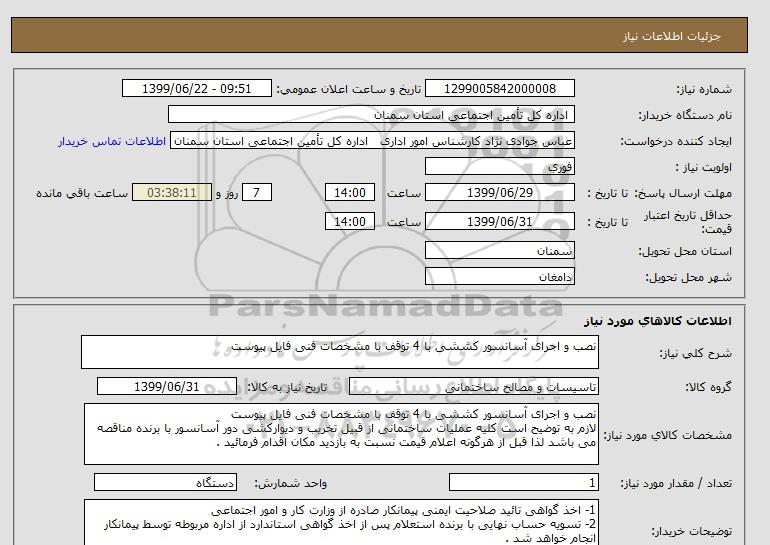
Task: Select the public announcement date field 1399/06/22 - 09:51
Action: [x=196, y=88]
